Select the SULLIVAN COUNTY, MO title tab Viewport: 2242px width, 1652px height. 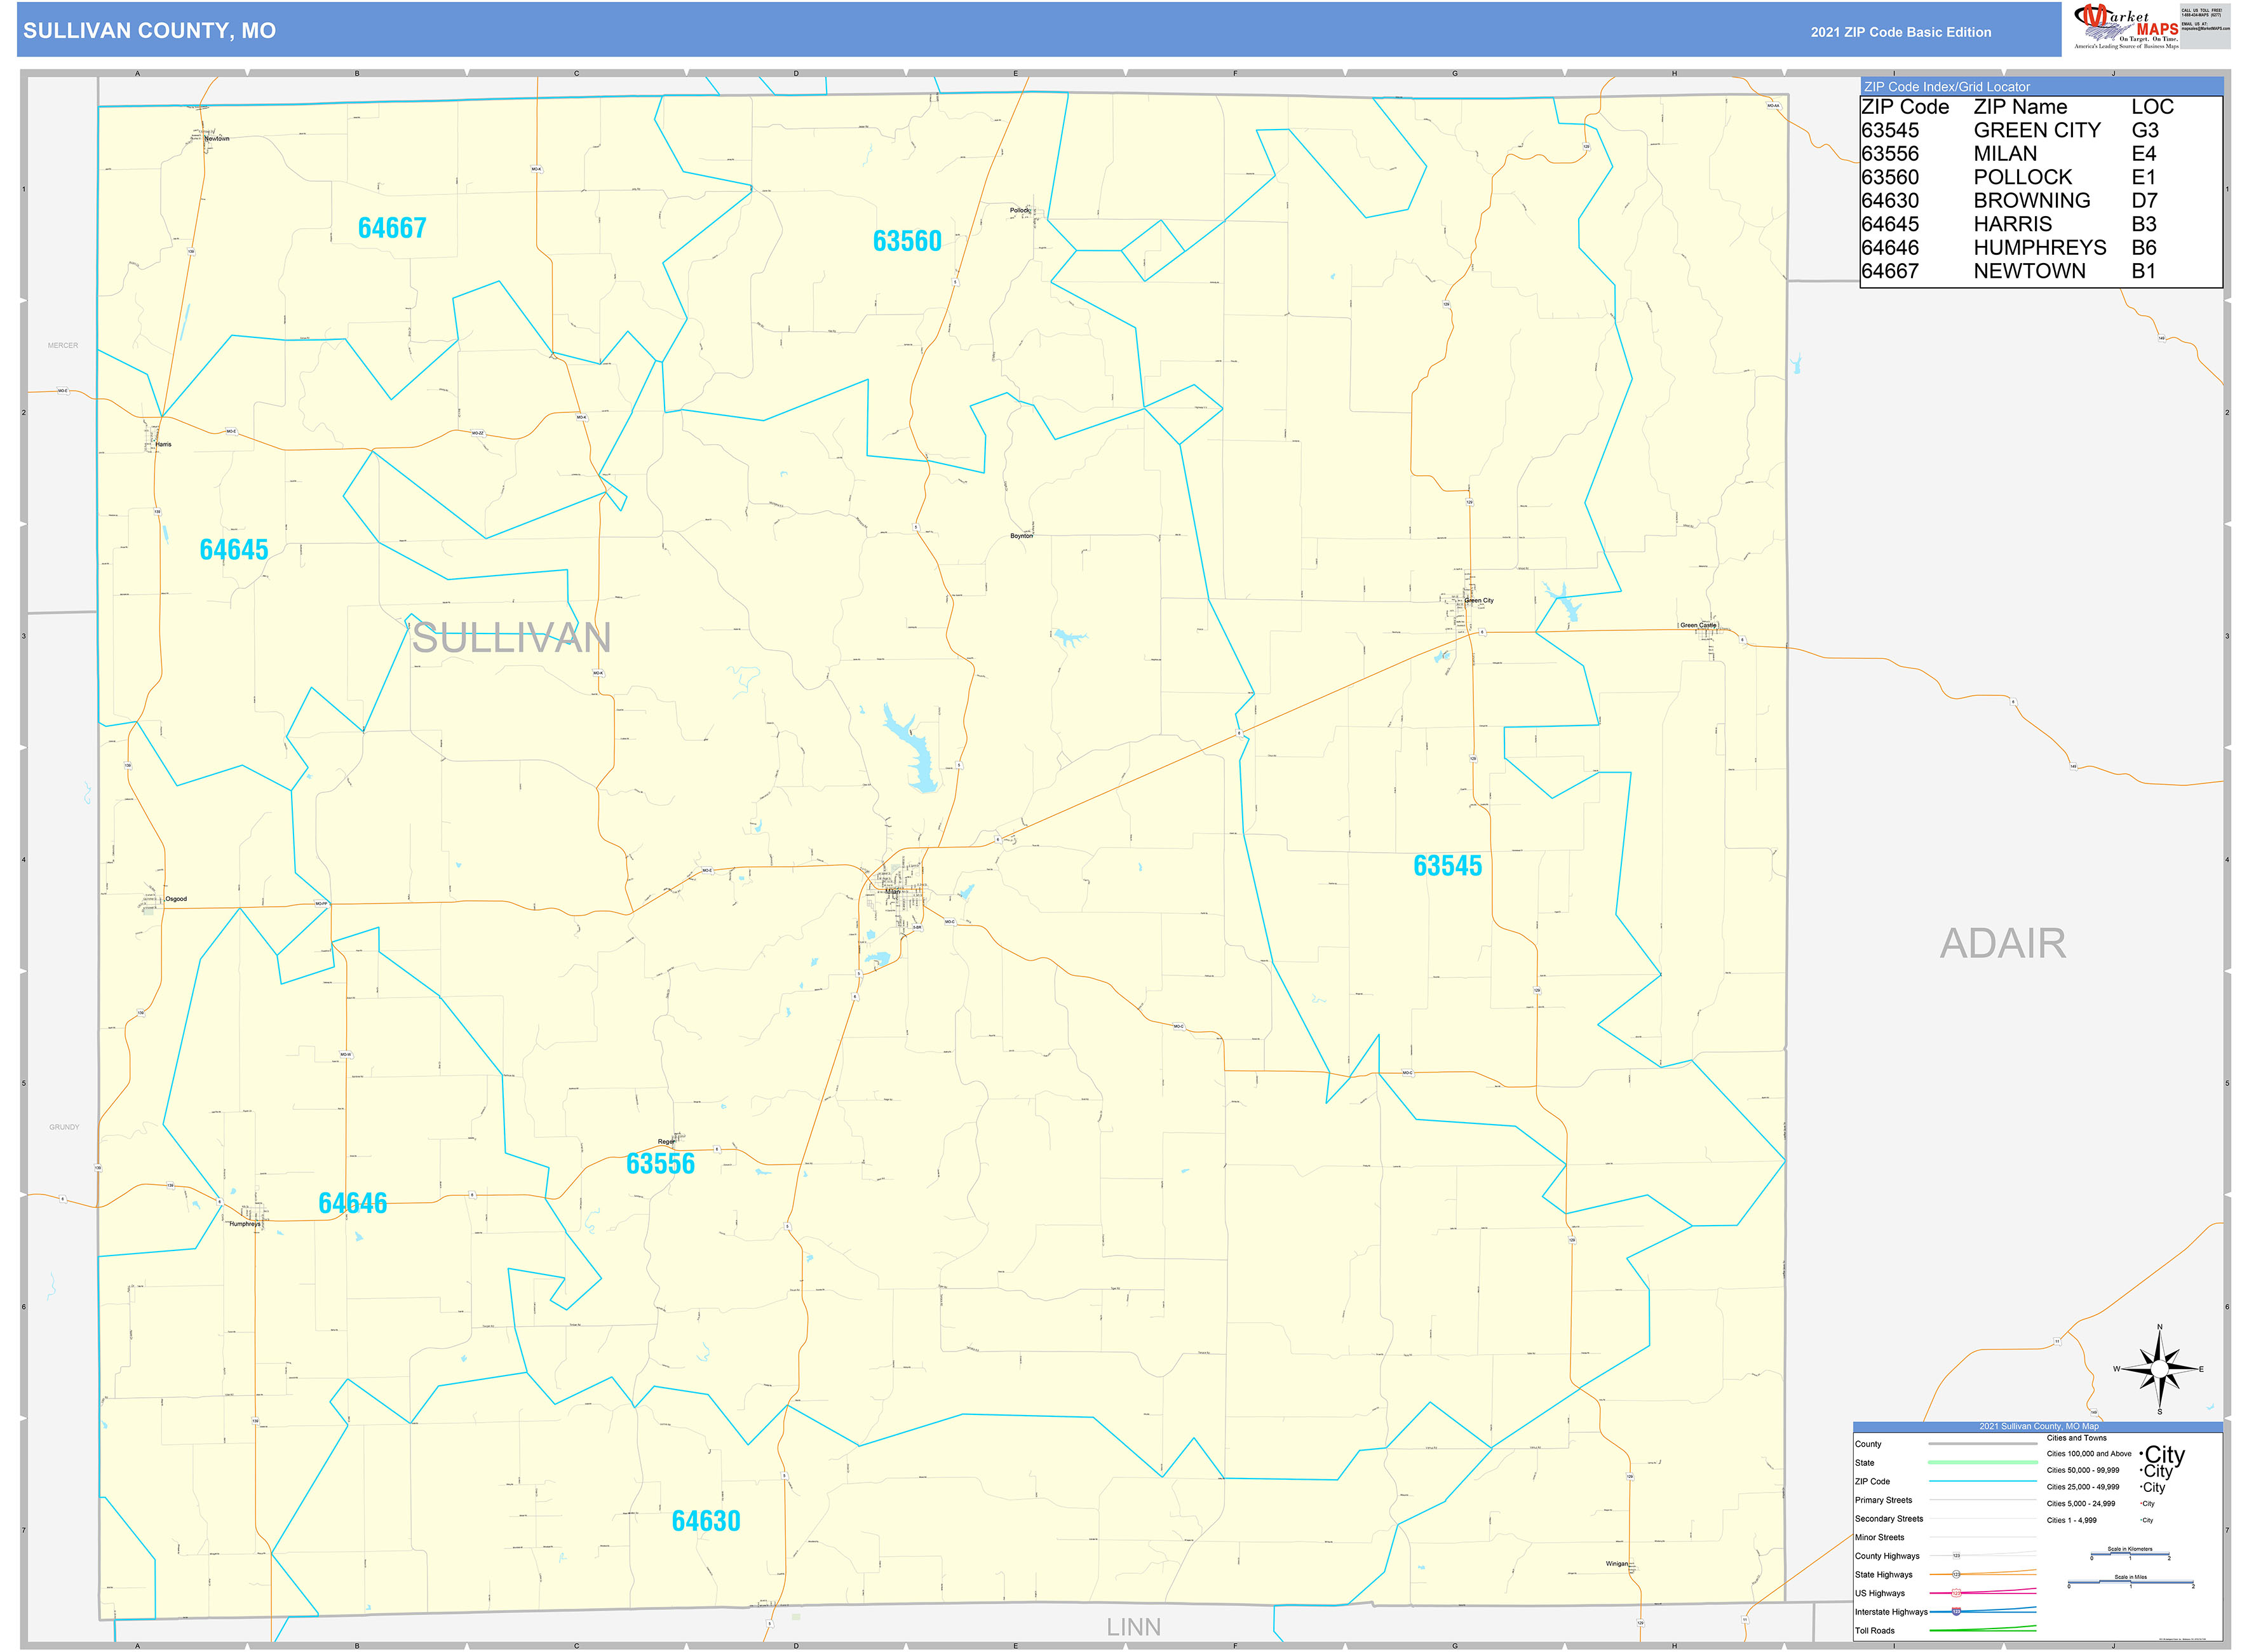pos(149,30)
